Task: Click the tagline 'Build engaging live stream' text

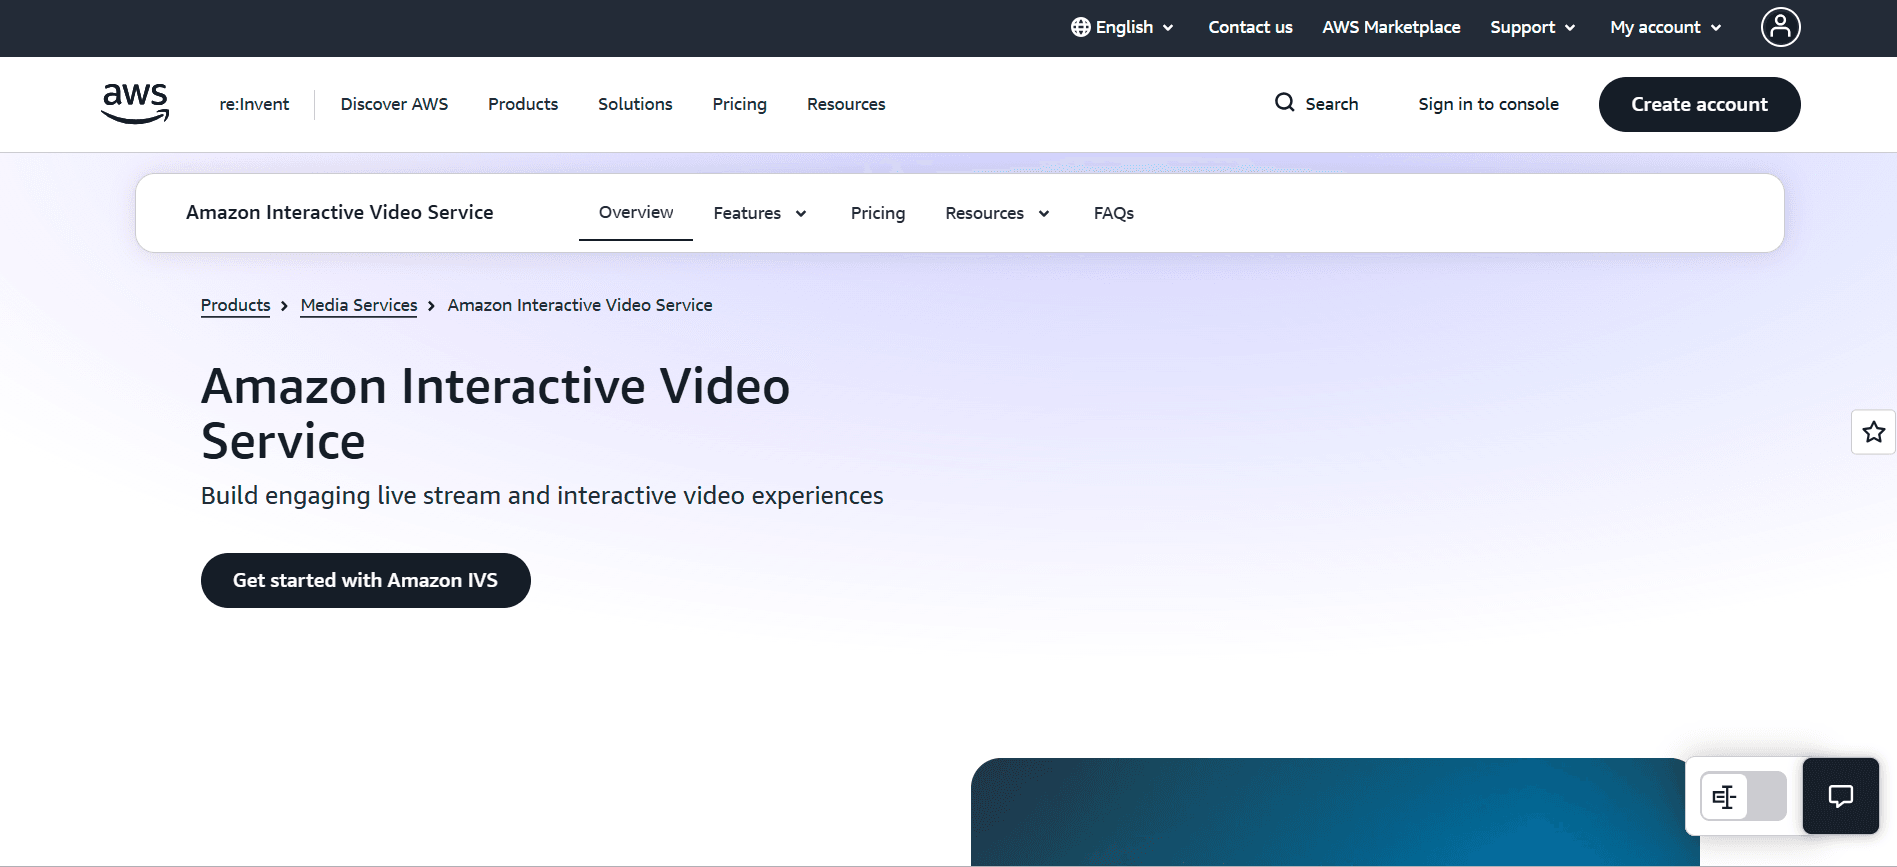Action: point(542,495)
